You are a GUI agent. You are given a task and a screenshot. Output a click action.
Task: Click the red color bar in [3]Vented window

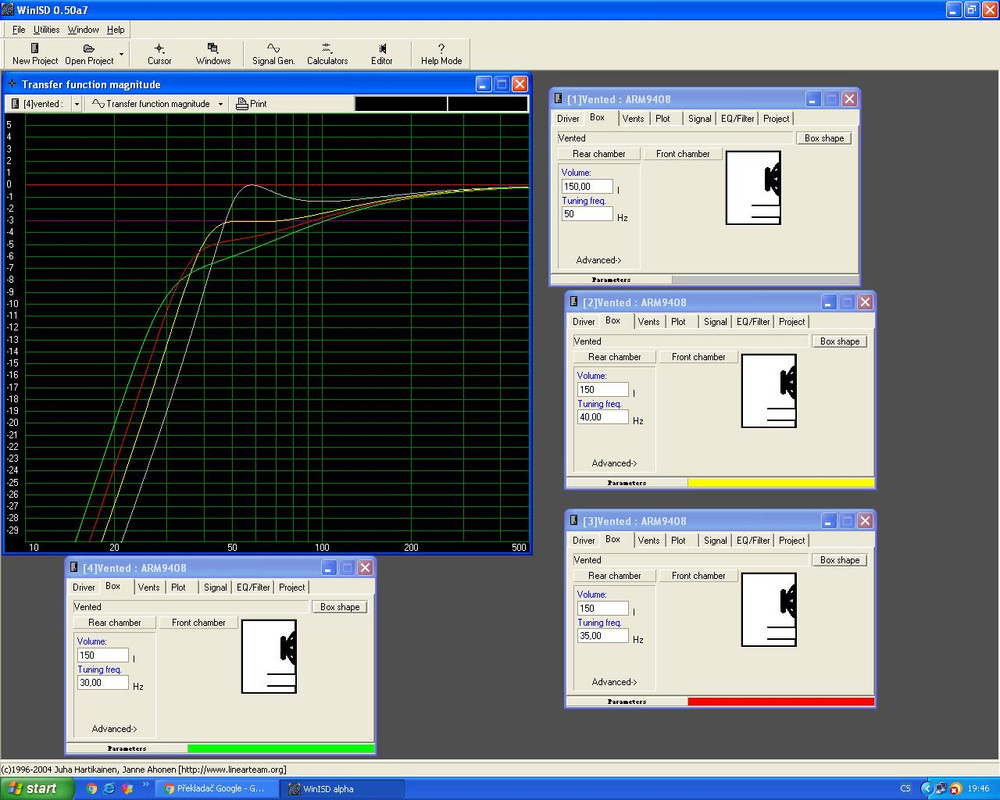click(x=781, y=702)
